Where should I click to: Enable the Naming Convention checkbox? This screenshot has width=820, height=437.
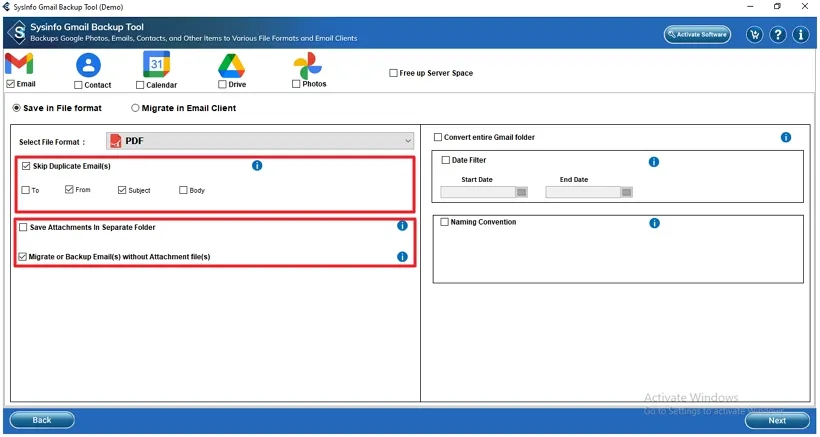[x=445, y=222]
